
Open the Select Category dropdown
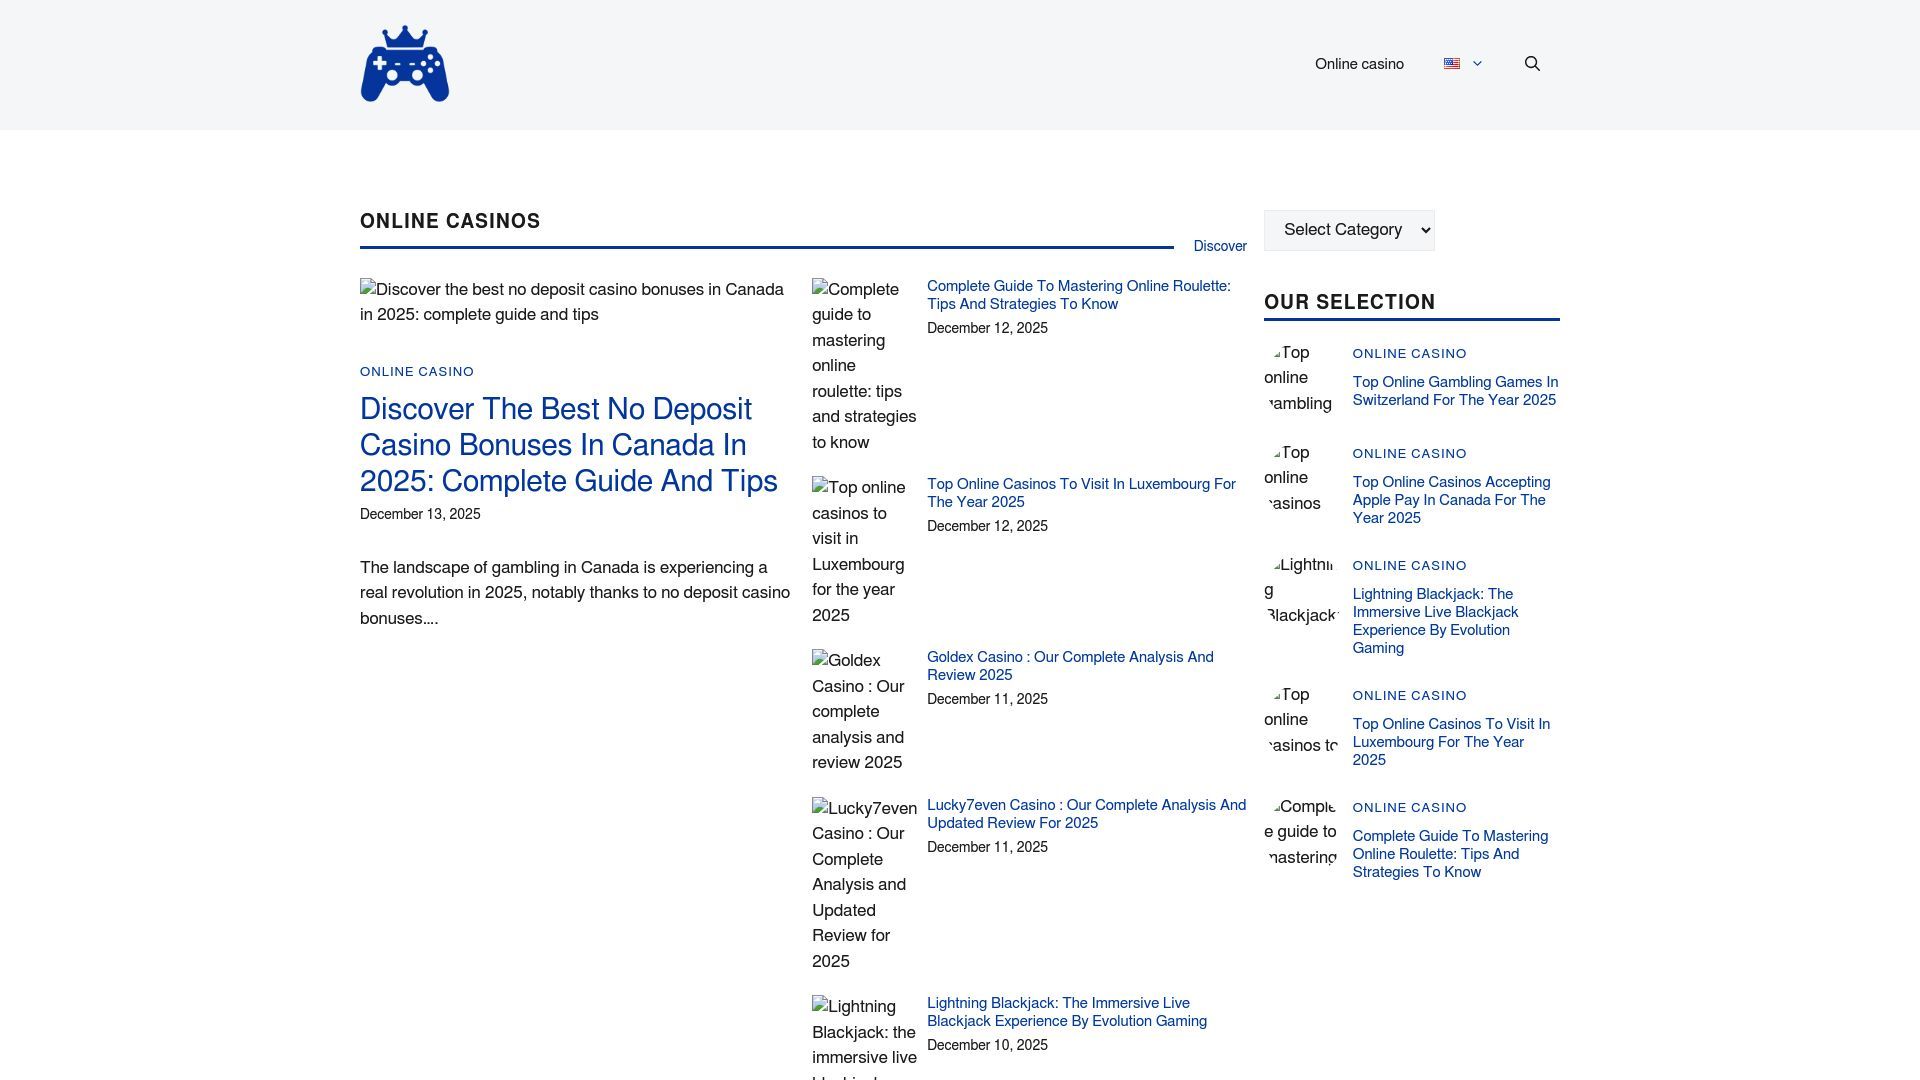(x=1349, y=230)
